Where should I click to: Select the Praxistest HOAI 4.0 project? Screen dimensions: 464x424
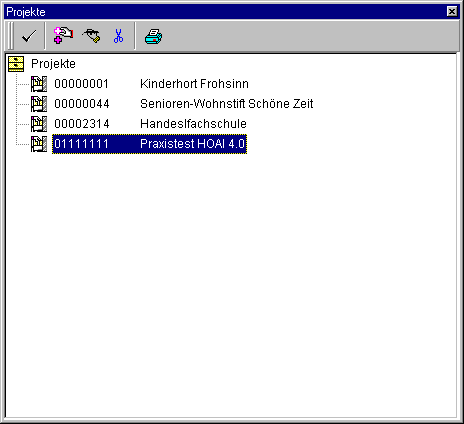pyautogui.click(x=149, y=144)
